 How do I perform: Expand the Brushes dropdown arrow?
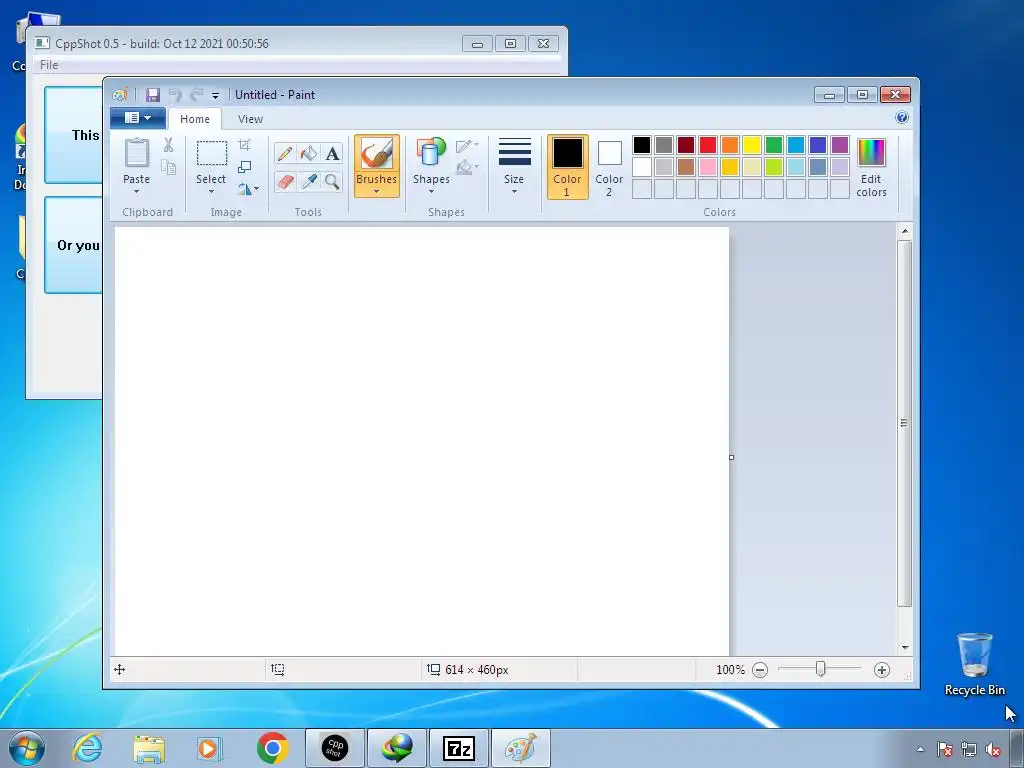[377, 191]
